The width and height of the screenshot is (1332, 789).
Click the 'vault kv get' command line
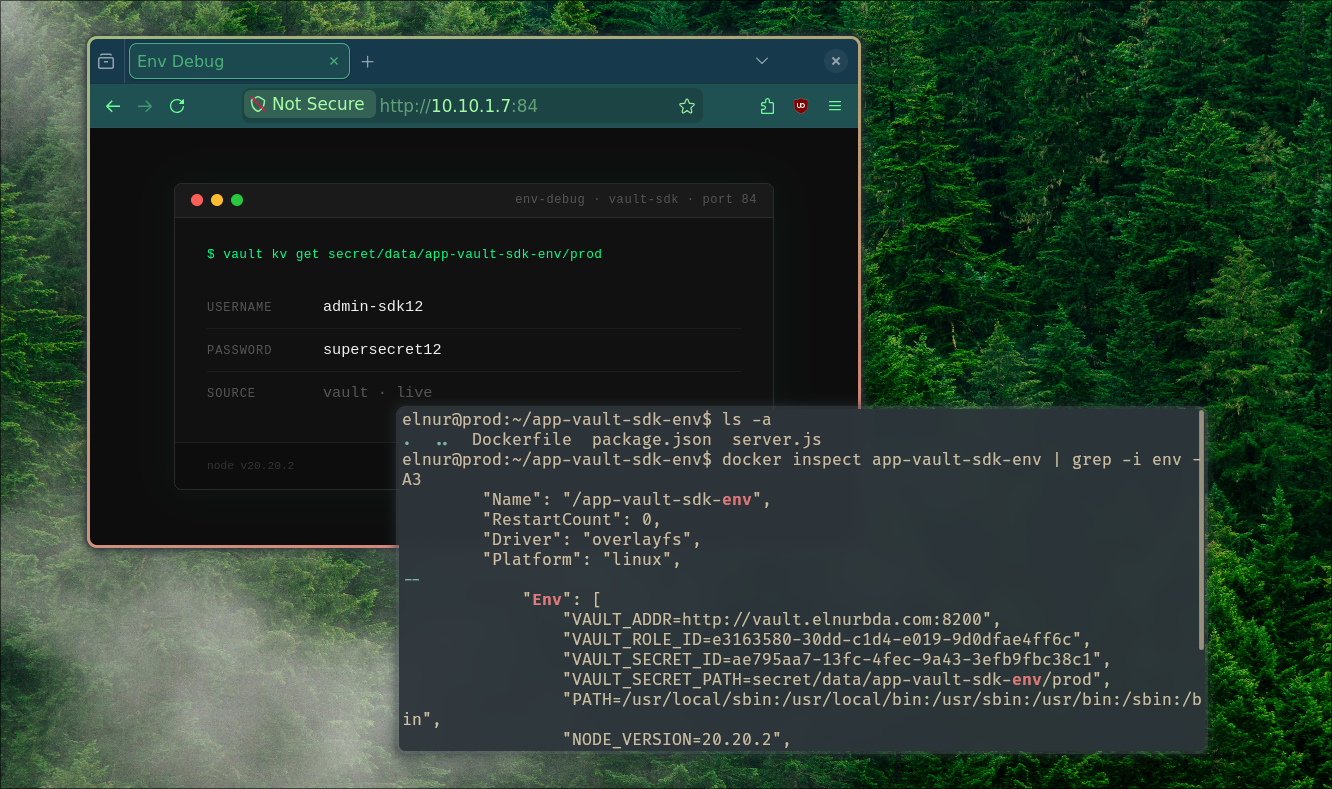[x=404, y=254]
